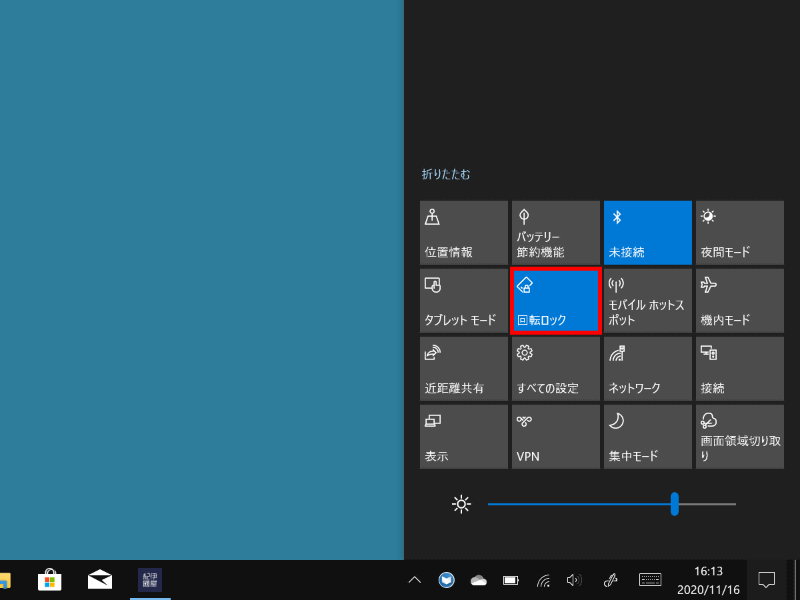The height and width of the screenshot is (600, 800).
Task: Open the Location quick action tile
Action: 463,232
